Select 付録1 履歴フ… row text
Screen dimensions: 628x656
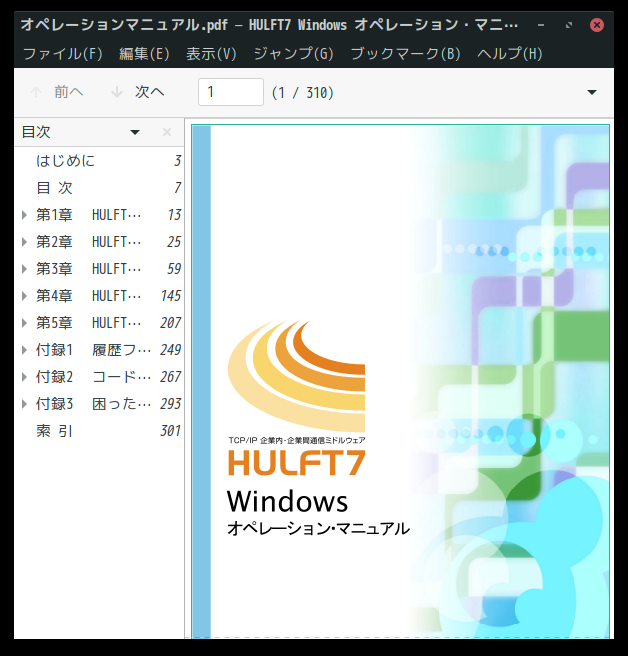(x=93, y=350)
